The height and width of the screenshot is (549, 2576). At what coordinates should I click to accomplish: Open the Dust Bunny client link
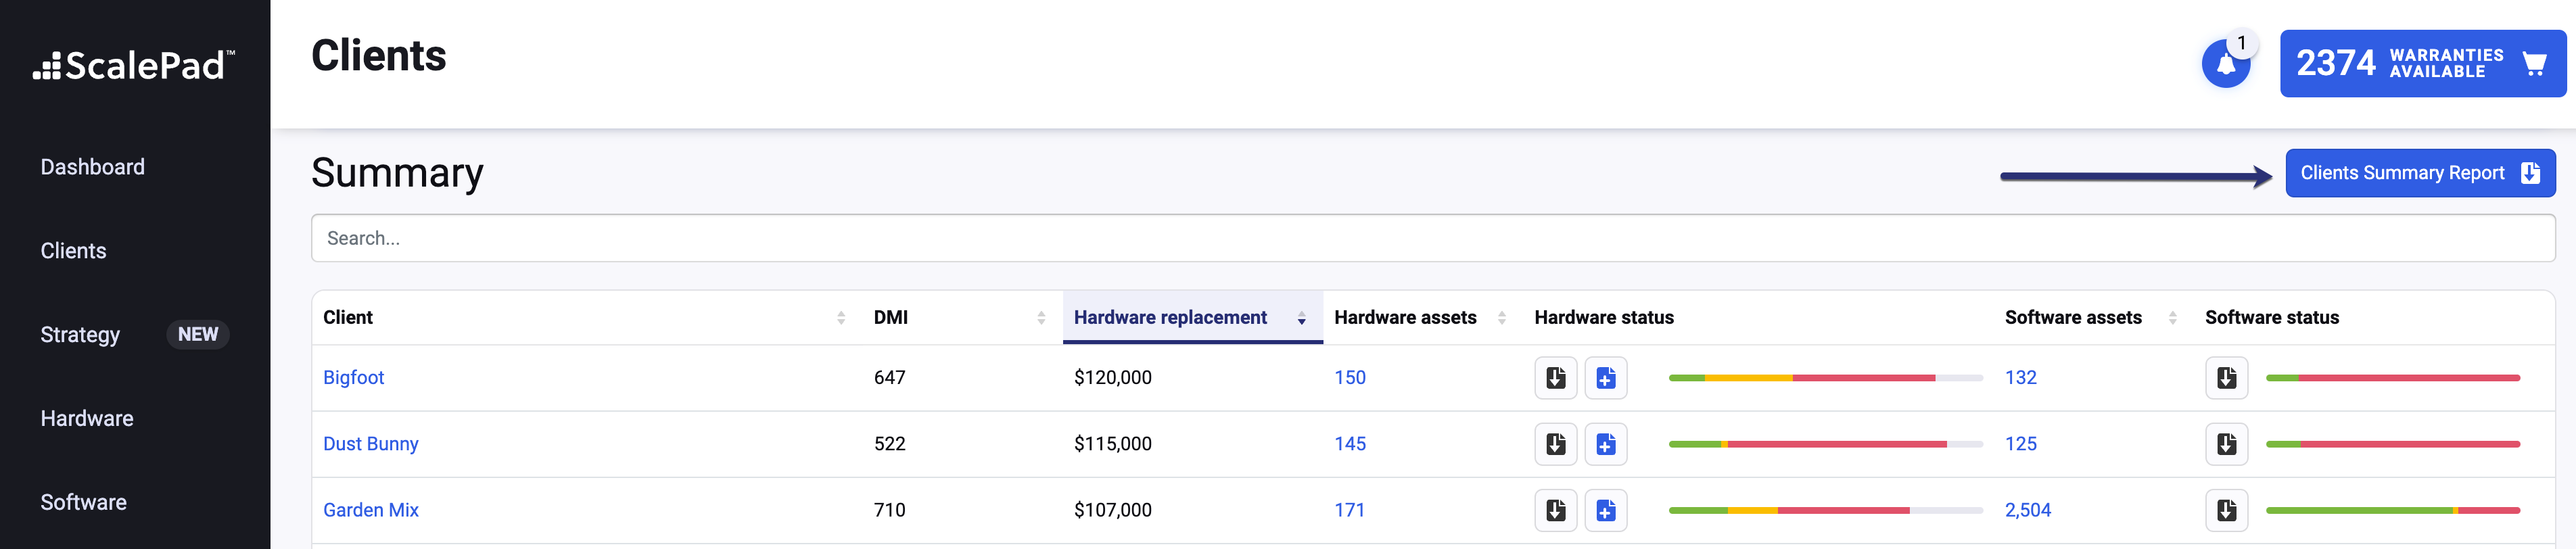pyautogui.click(x=371, y=444)
